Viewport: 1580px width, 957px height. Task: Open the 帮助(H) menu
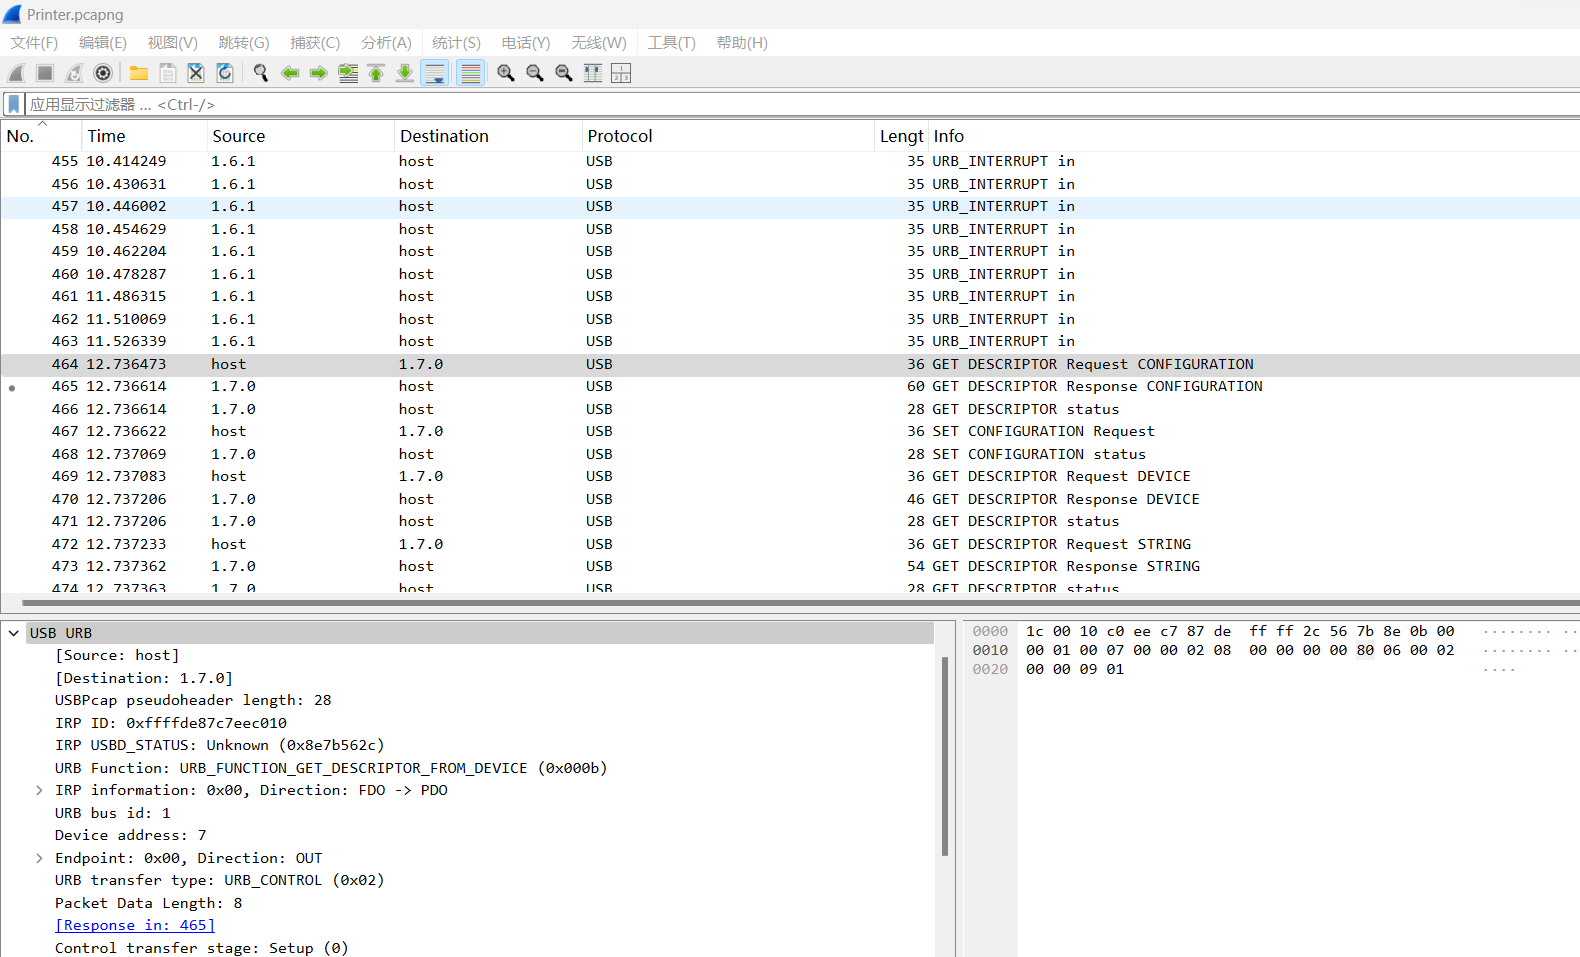coord(742,43)
